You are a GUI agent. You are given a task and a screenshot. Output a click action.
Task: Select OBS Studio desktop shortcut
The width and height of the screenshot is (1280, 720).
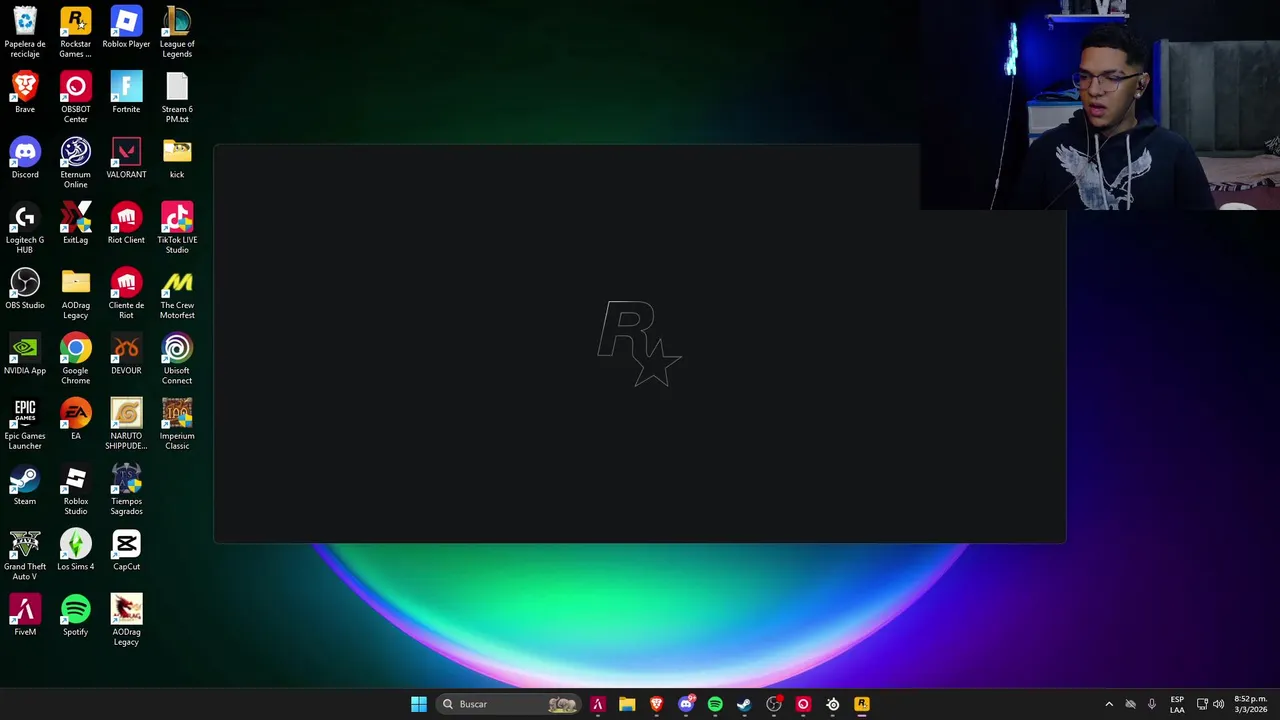point(25,288)
